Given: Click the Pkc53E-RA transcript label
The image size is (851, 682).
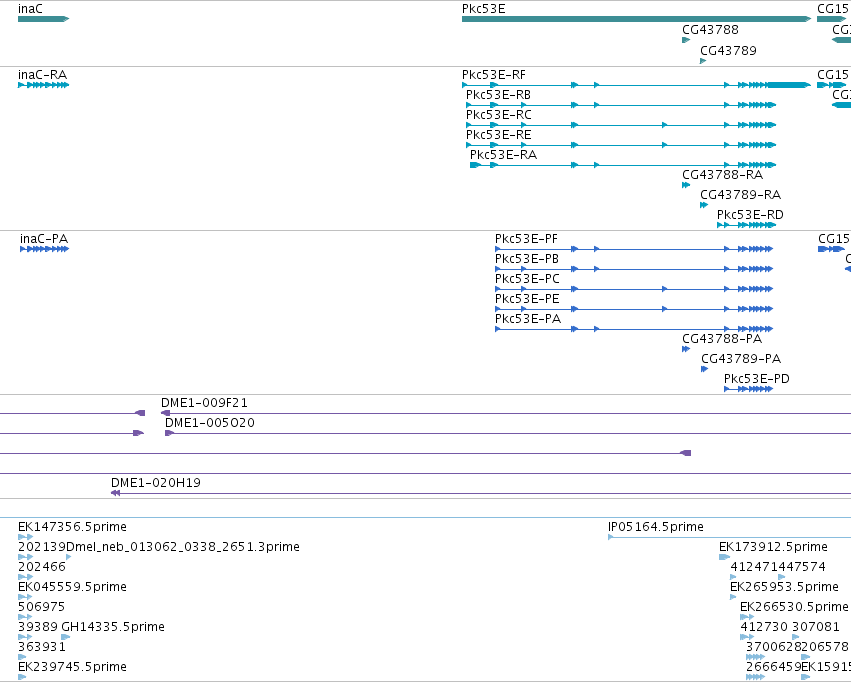Looking at the screenshot, I should pyautogui.click(x=503, y=155).
